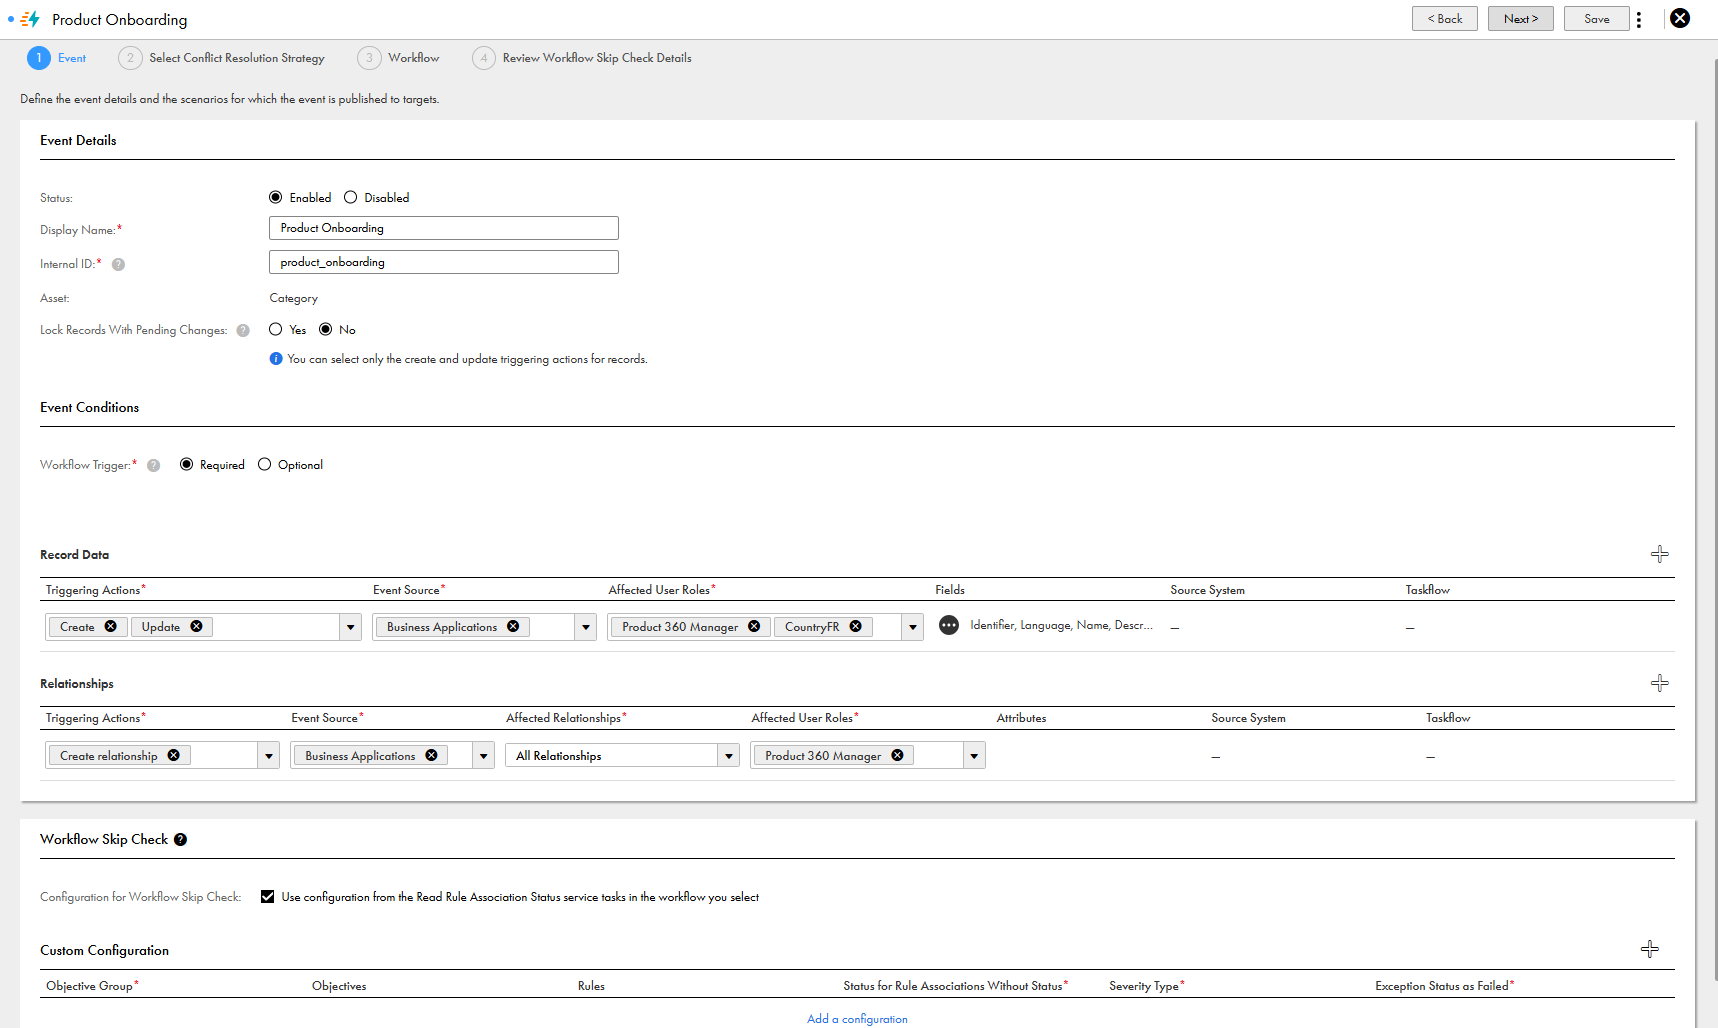Expand Relationships Triggering Actions dropdown

269,756
